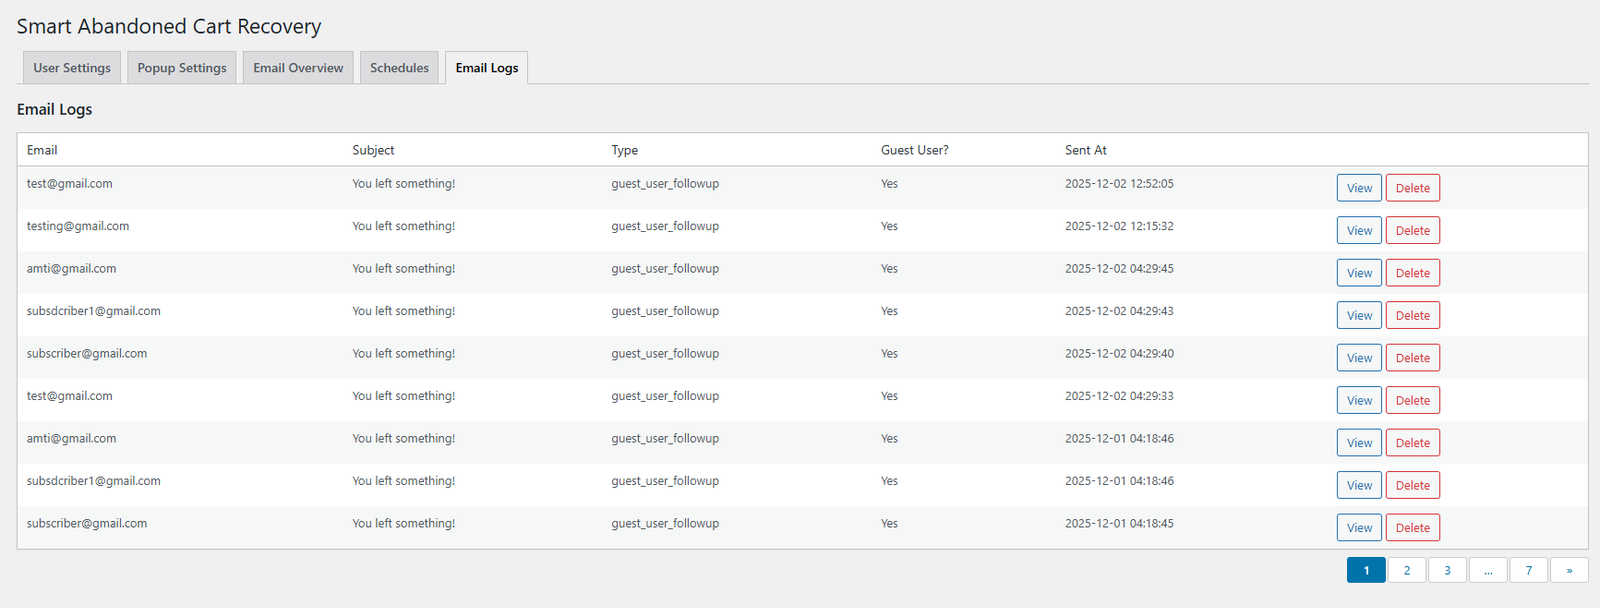View the subsdcriber1@gmail.com log sent 04:29:43
The height and width of the screenshot is (608, 1600).
pyautogui.click(x=1359, y=316)
